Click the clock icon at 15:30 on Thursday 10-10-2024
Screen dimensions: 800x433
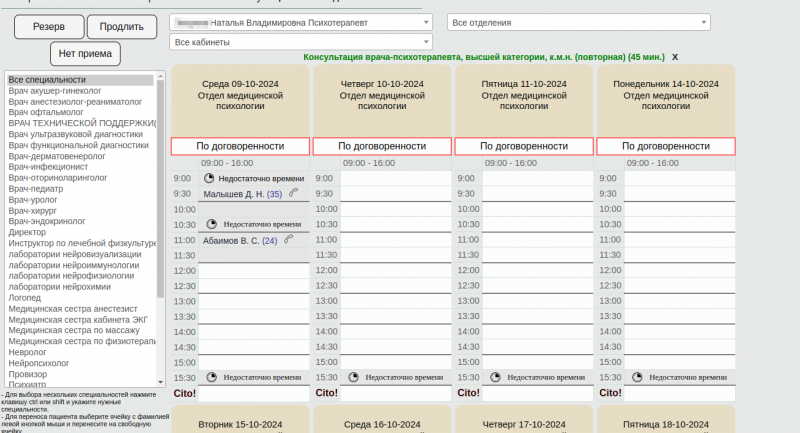click(354, 378)
